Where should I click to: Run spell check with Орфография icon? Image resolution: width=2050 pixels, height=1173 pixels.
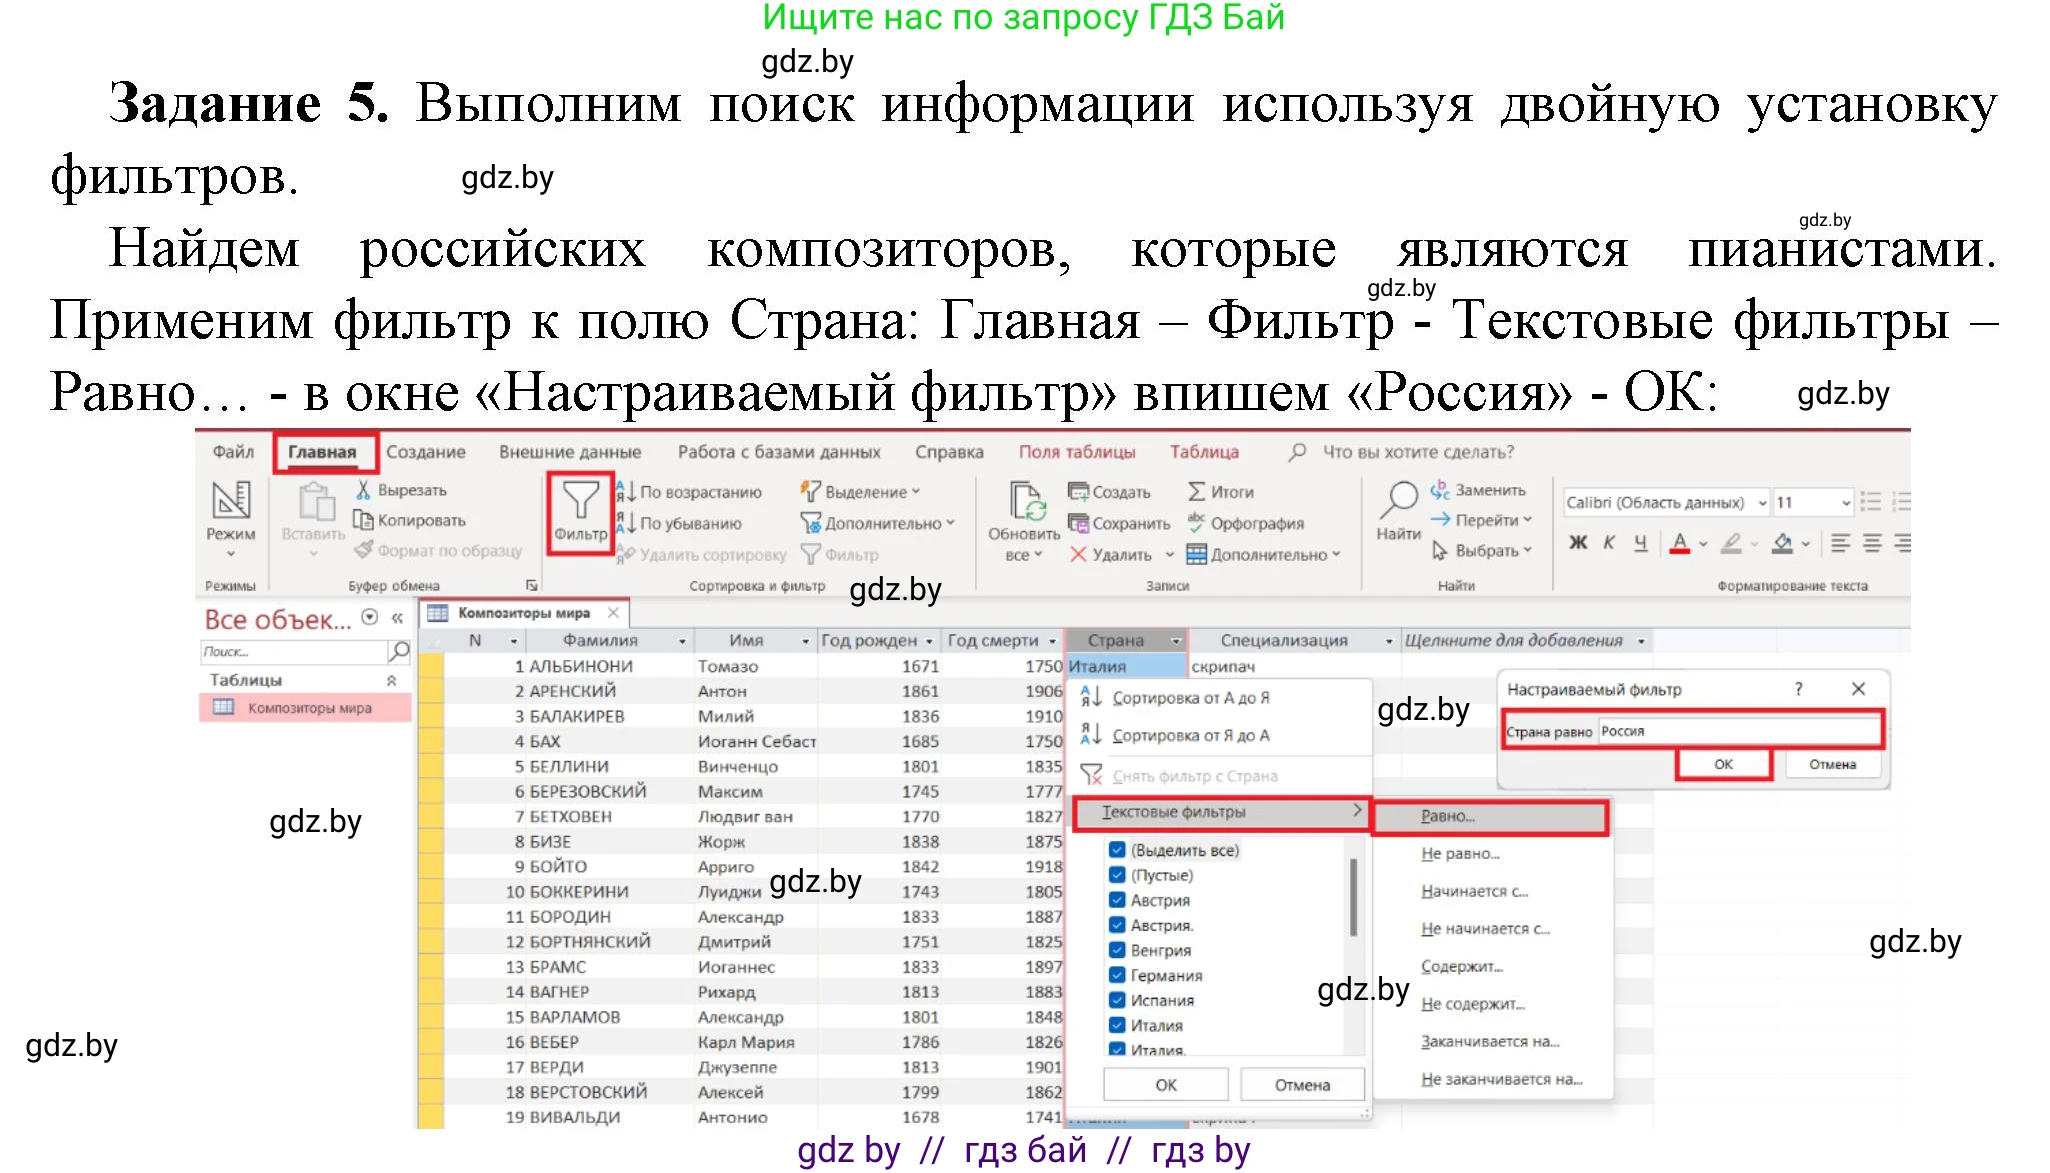pos(1195,523)
